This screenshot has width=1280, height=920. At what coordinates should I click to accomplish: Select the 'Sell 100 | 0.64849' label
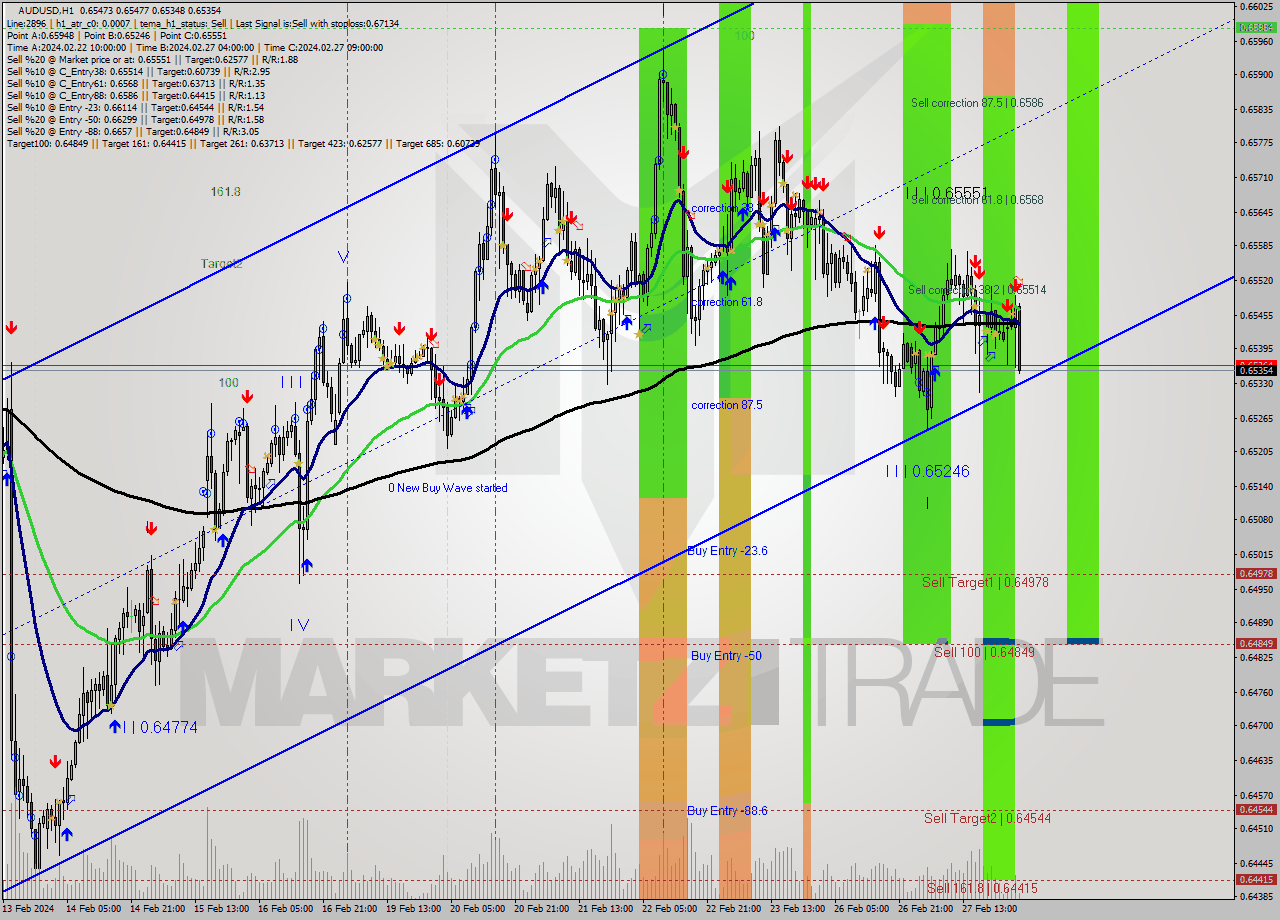(x=984, y=652)
